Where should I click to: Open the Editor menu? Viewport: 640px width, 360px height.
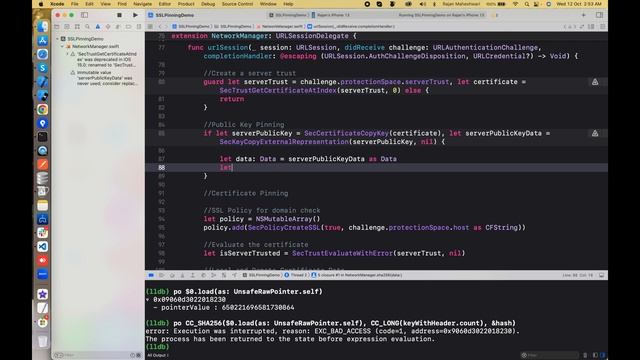coord(164,4)
